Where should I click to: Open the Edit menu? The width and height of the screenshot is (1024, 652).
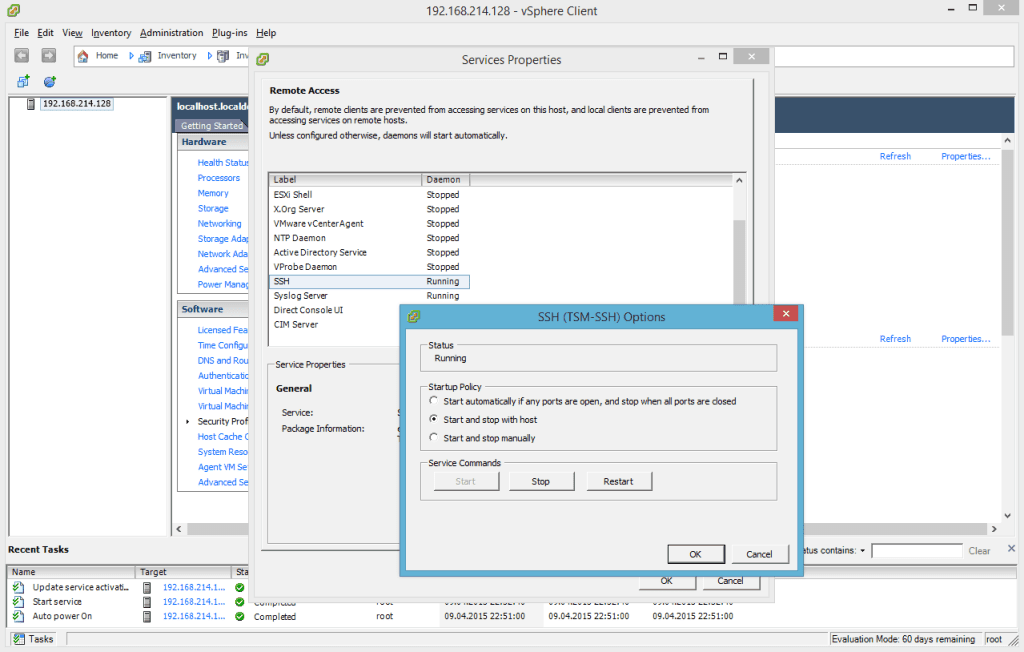45,33
